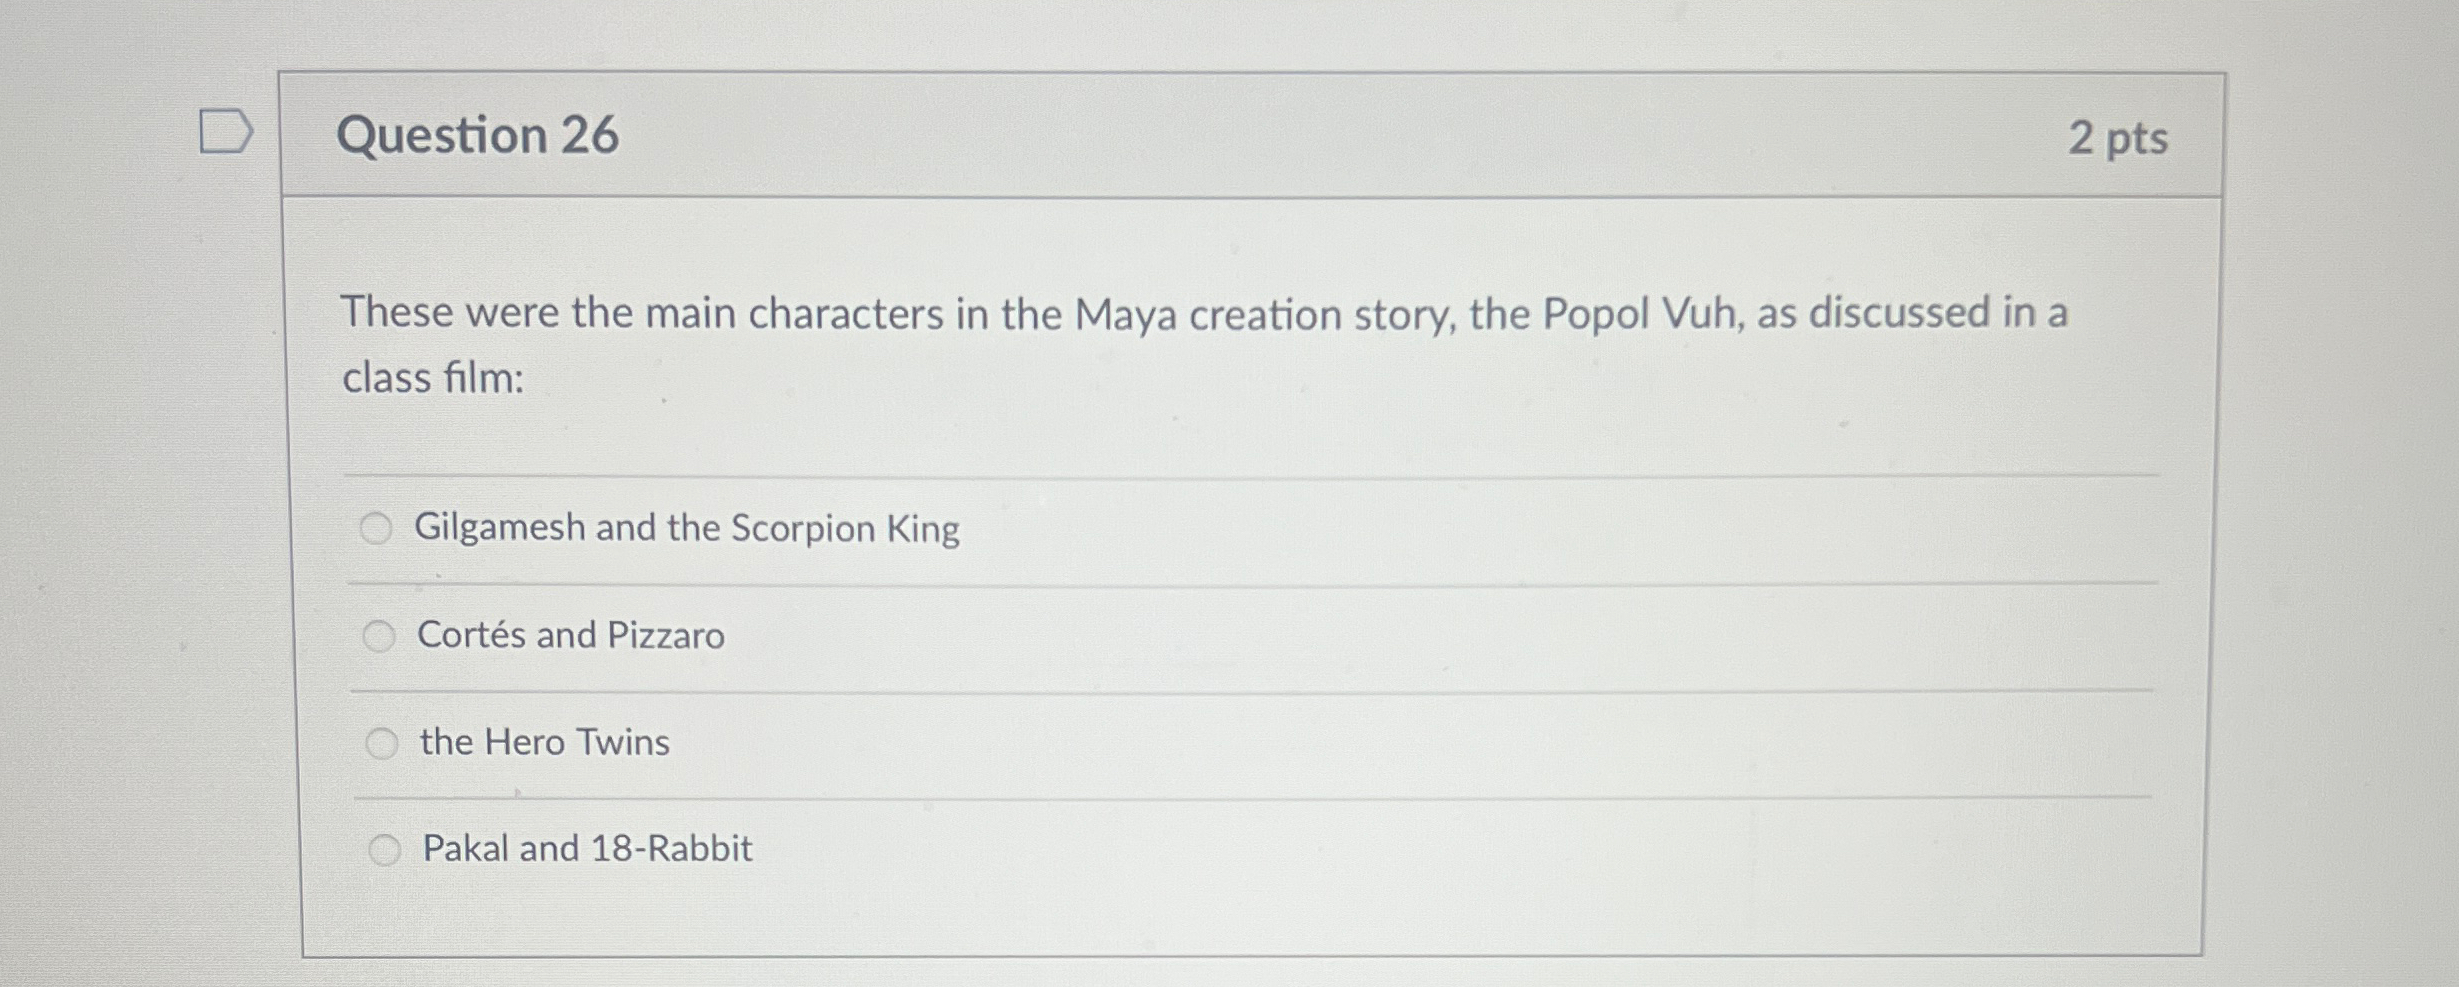Image resolution: width=2459 pixels, height=987 pixels.
Task: Click the 'Question 26' header title
Action: click(478, 136)
